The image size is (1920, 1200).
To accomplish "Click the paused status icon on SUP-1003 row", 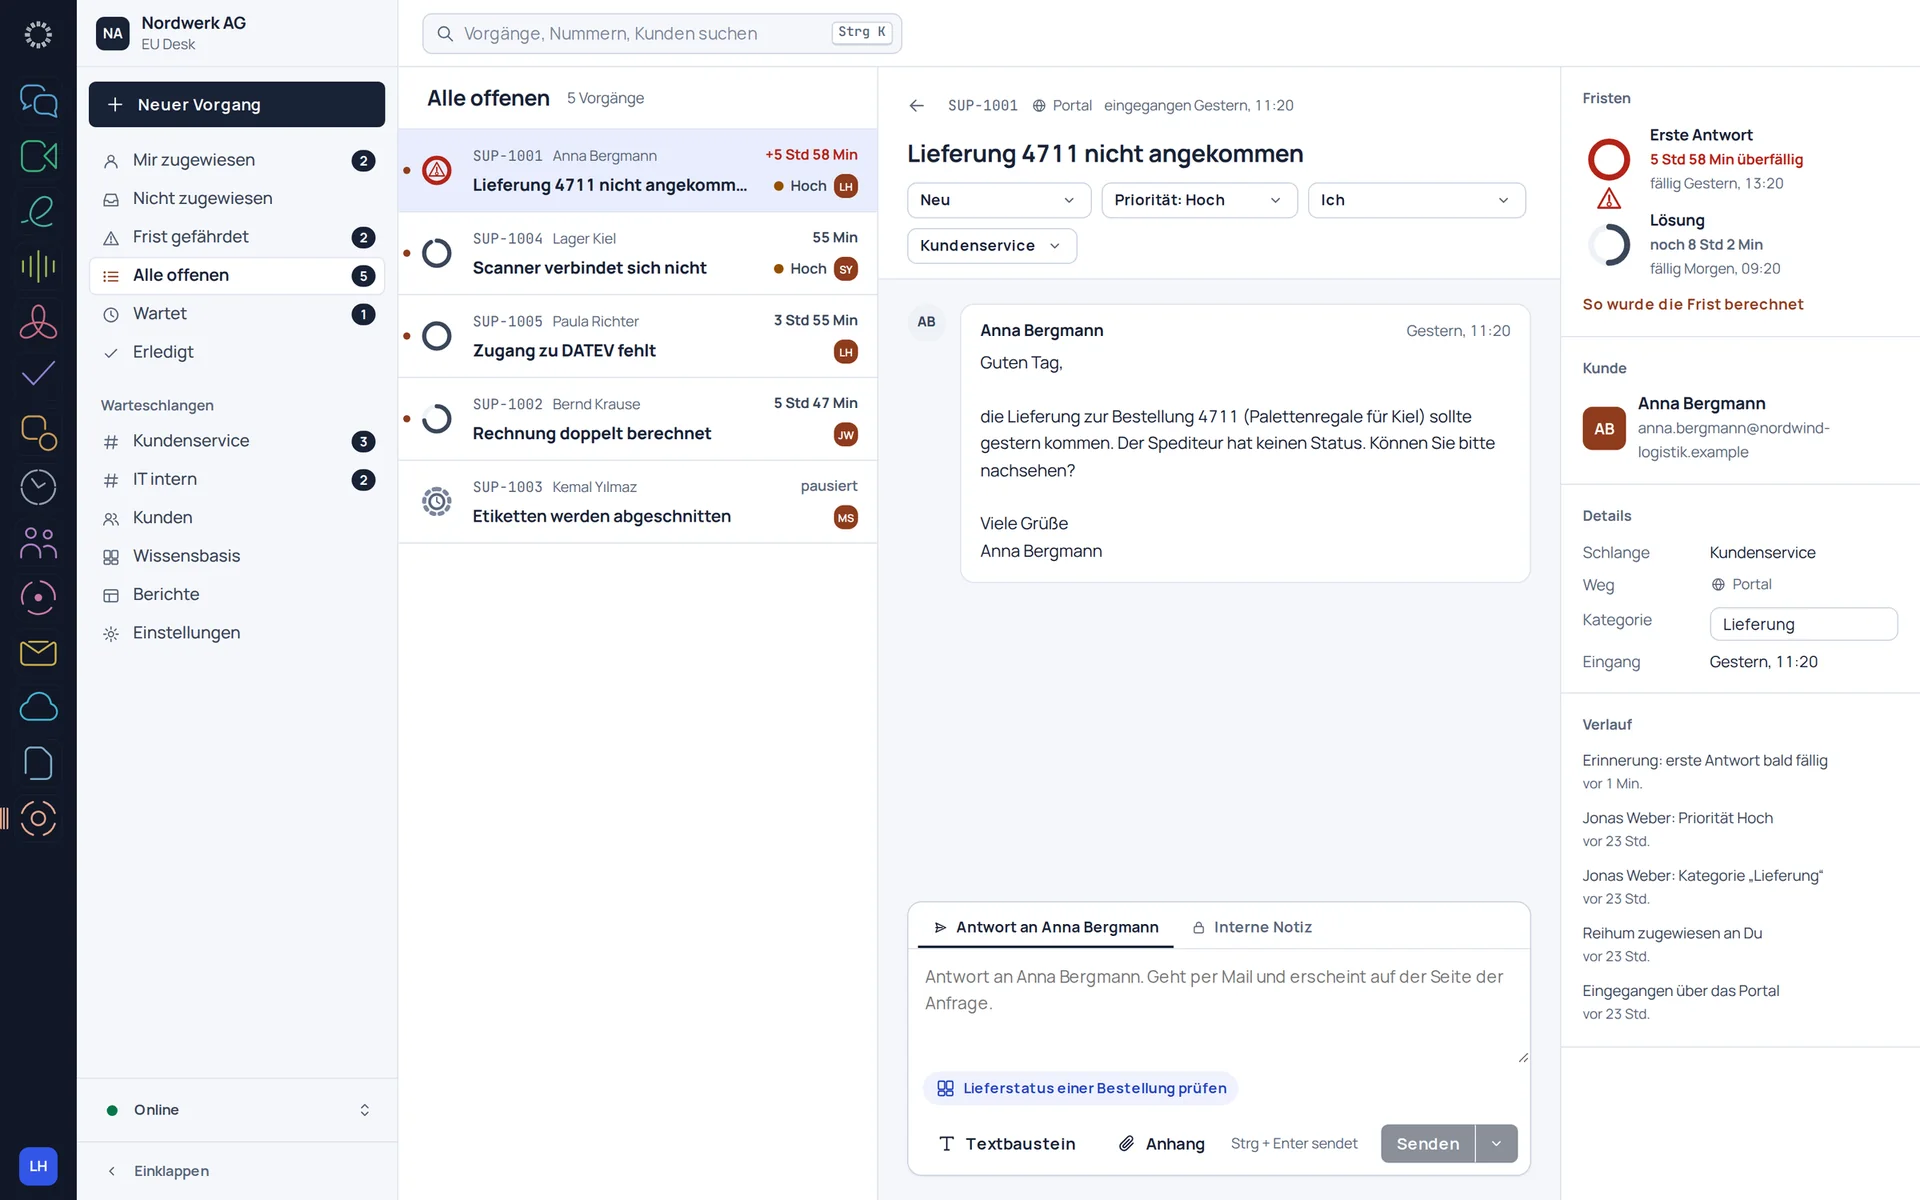I will (x=437, y=501).
